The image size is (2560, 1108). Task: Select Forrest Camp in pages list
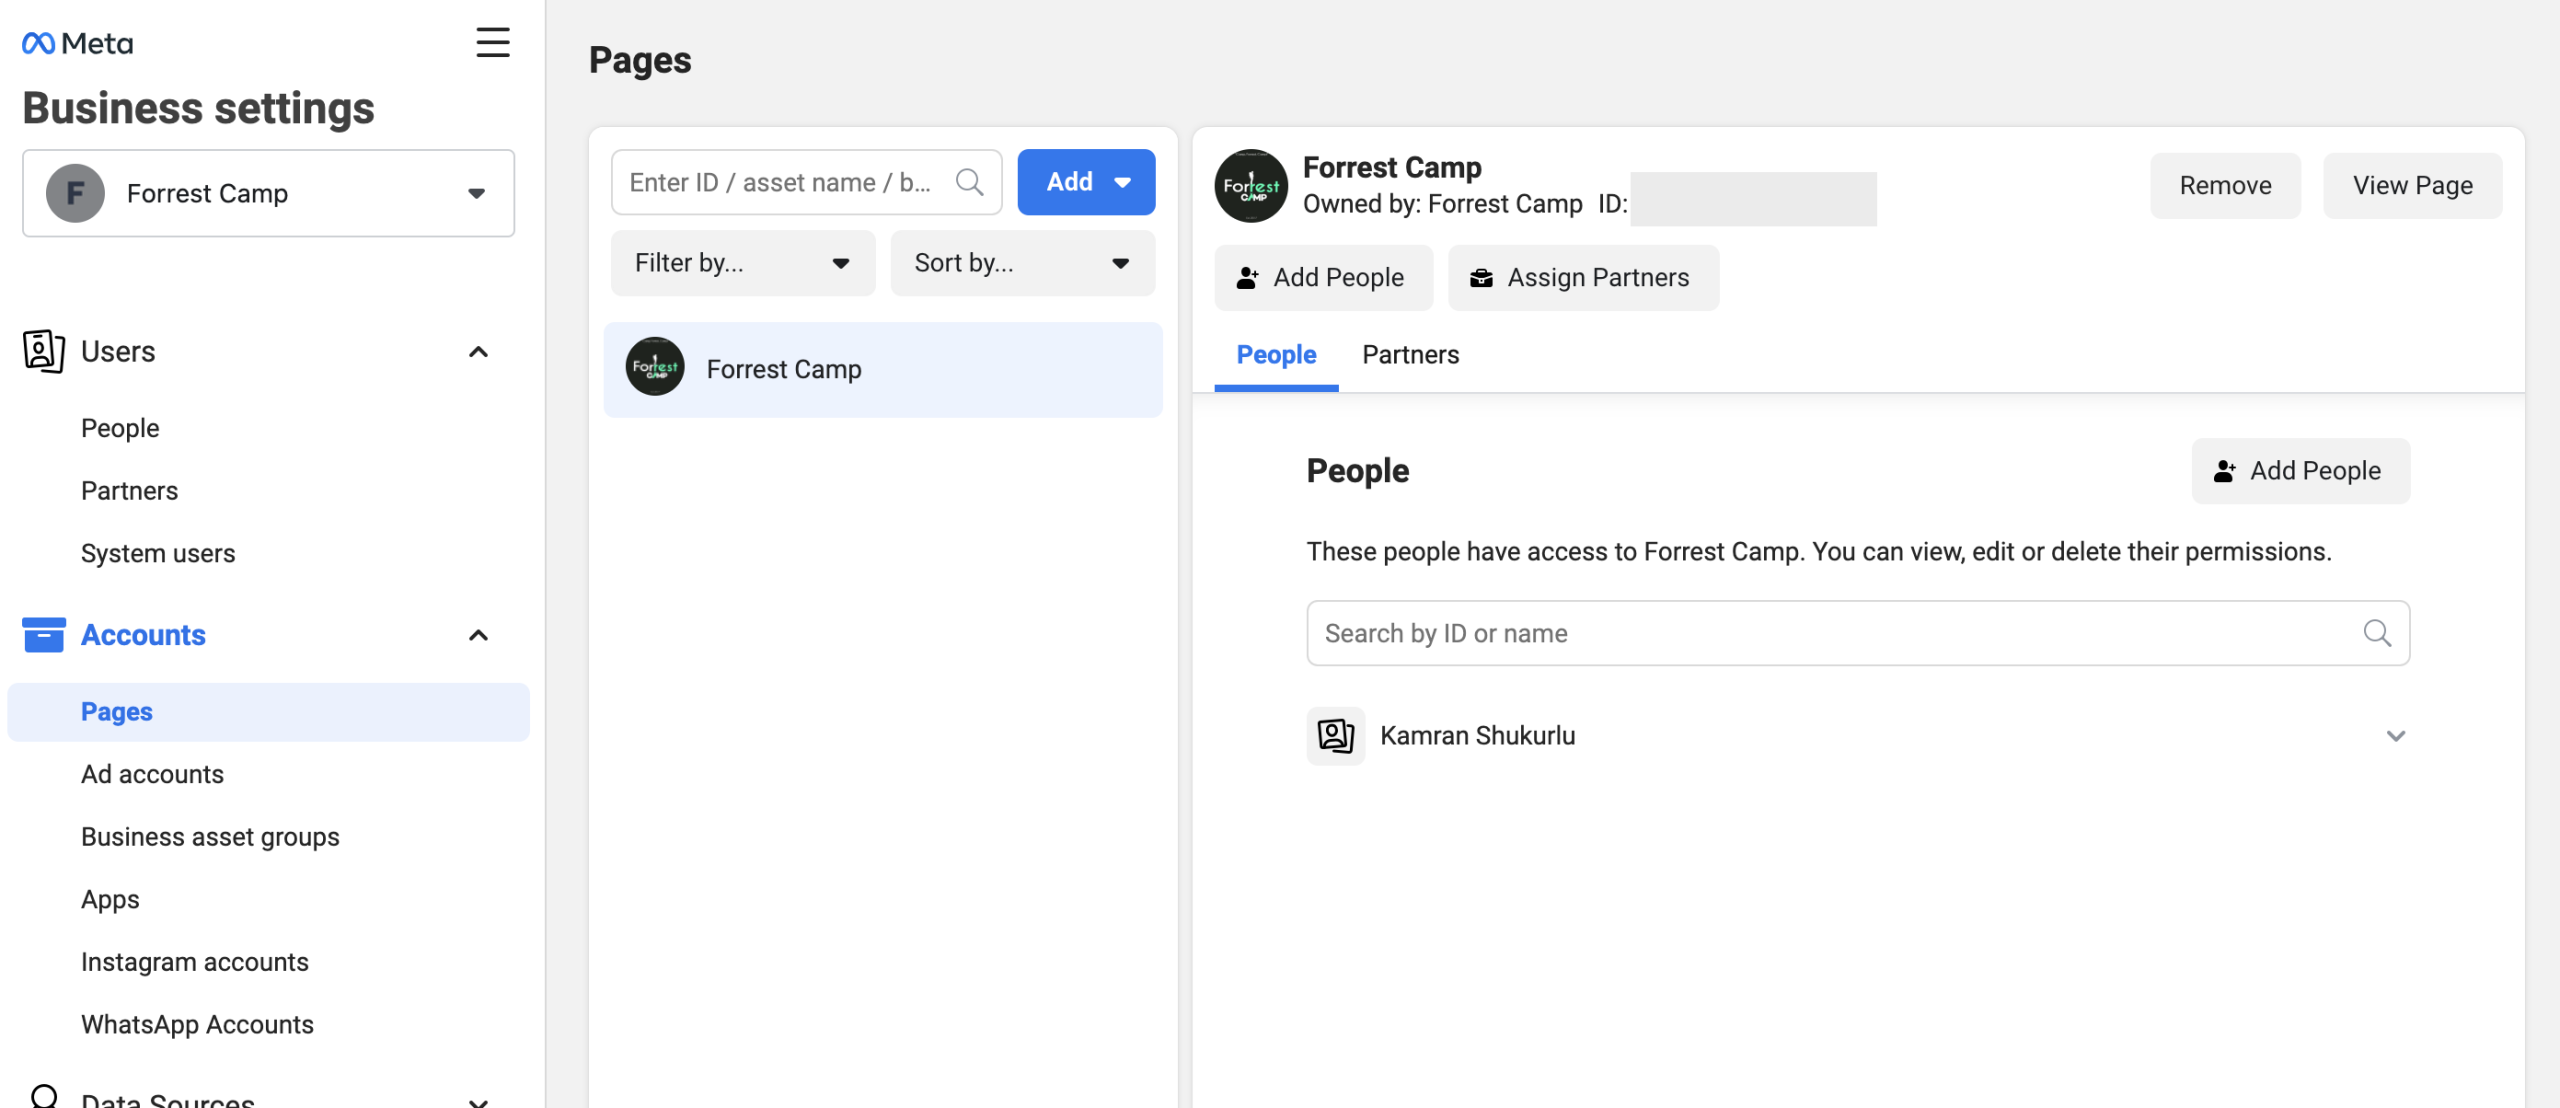pyautogui.click(x=882, y=369)
